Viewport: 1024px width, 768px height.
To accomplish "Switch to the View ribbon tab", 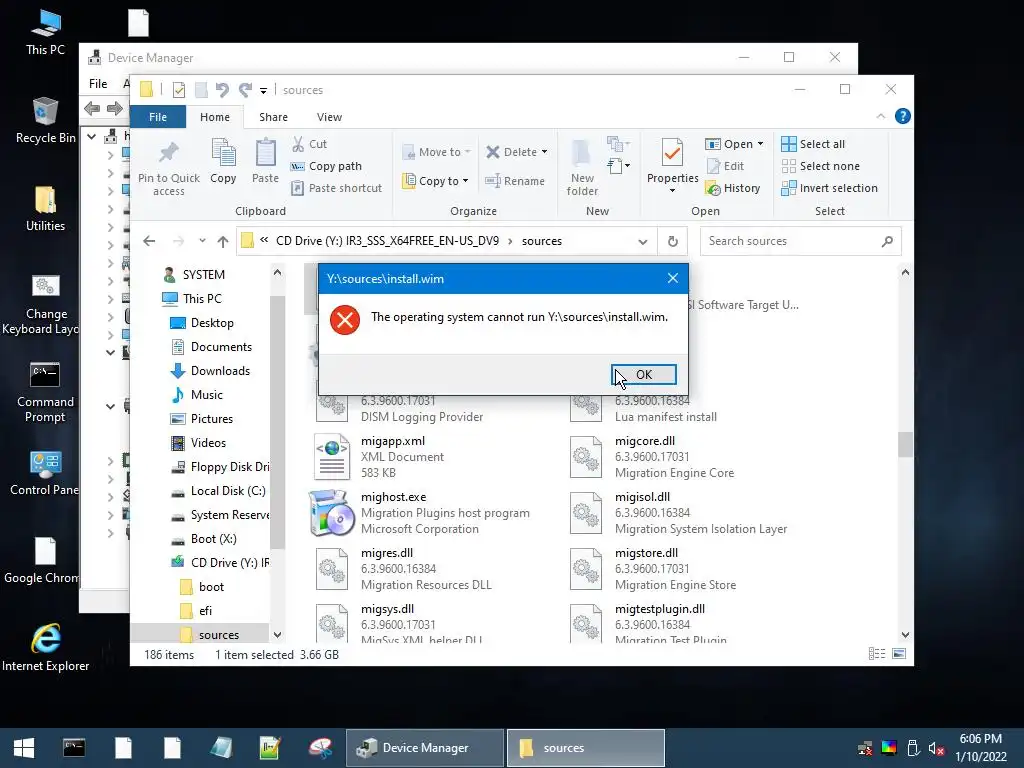I will point(329,117).
